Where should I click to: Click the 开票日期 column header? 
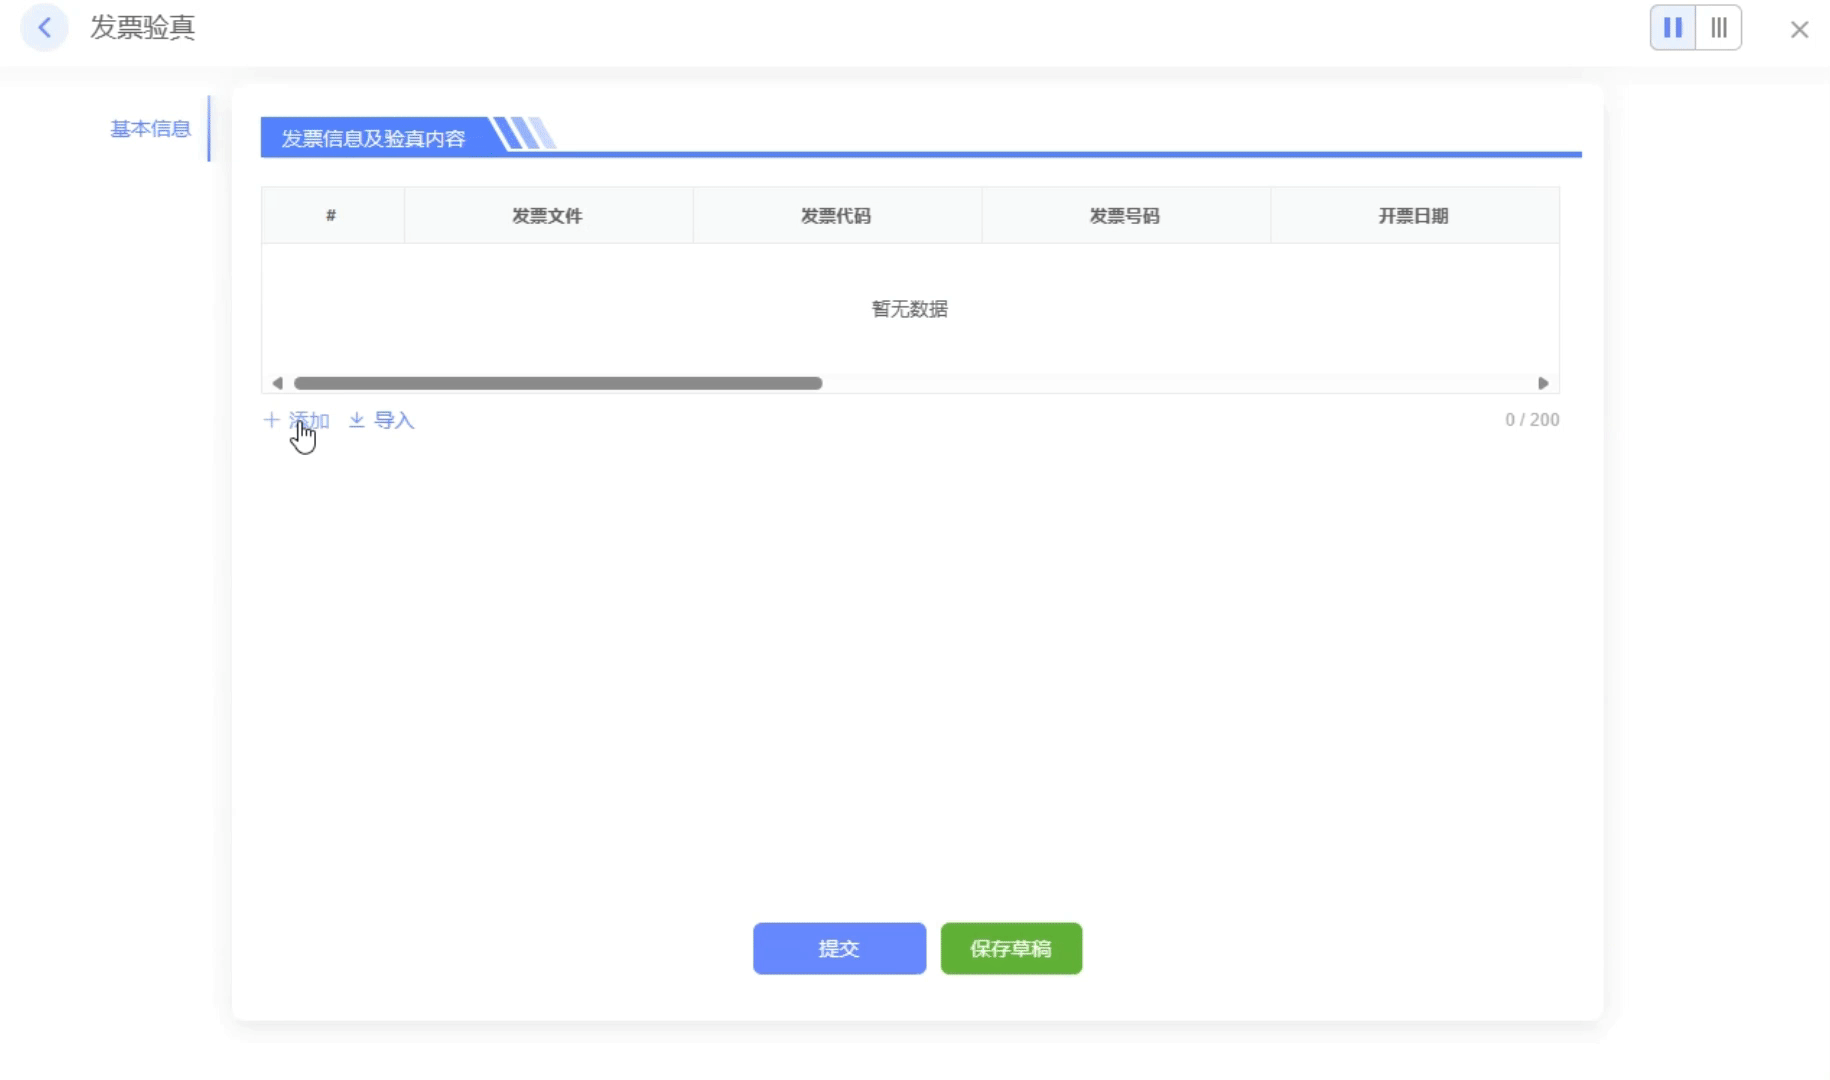click(x=1413, y=215)
